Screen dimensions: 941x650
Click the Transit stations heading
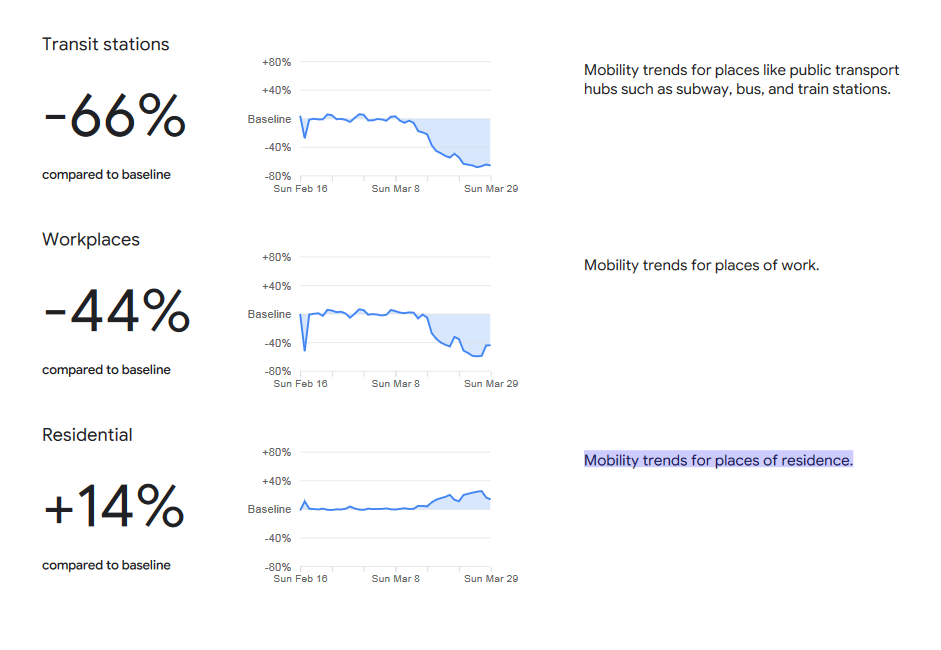tap(106, 44)
